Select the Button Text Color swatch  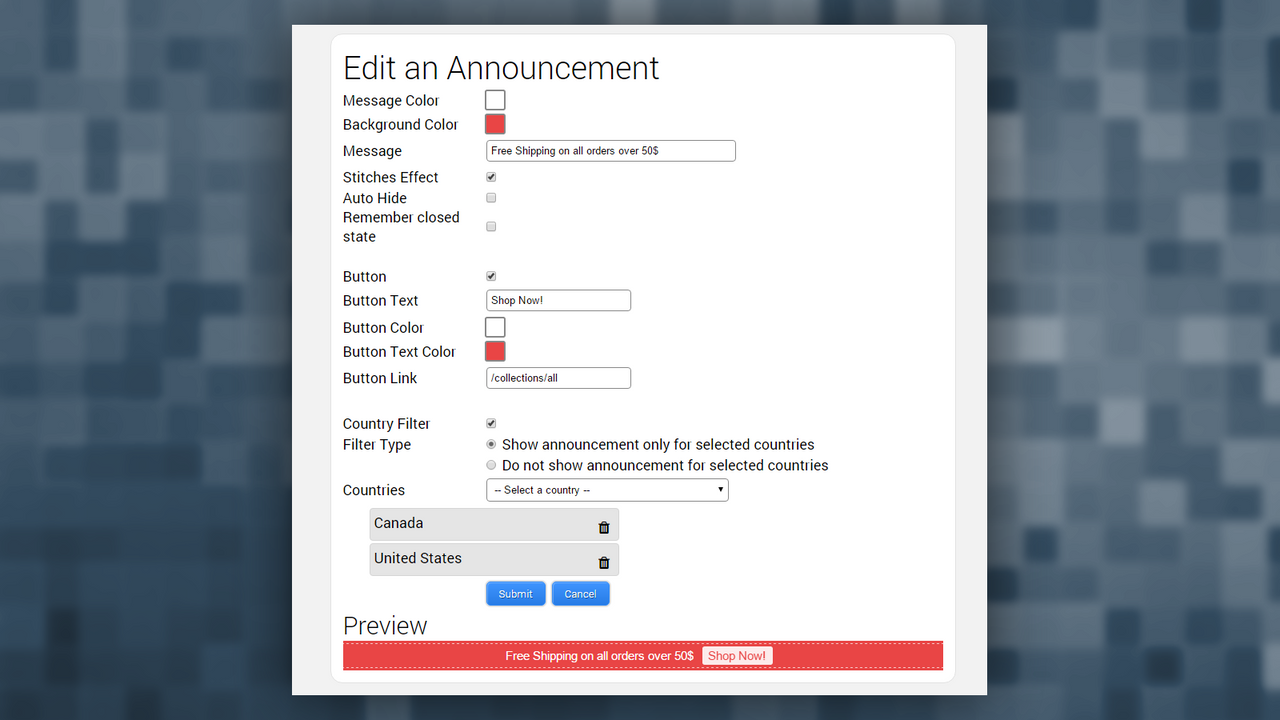494,350
